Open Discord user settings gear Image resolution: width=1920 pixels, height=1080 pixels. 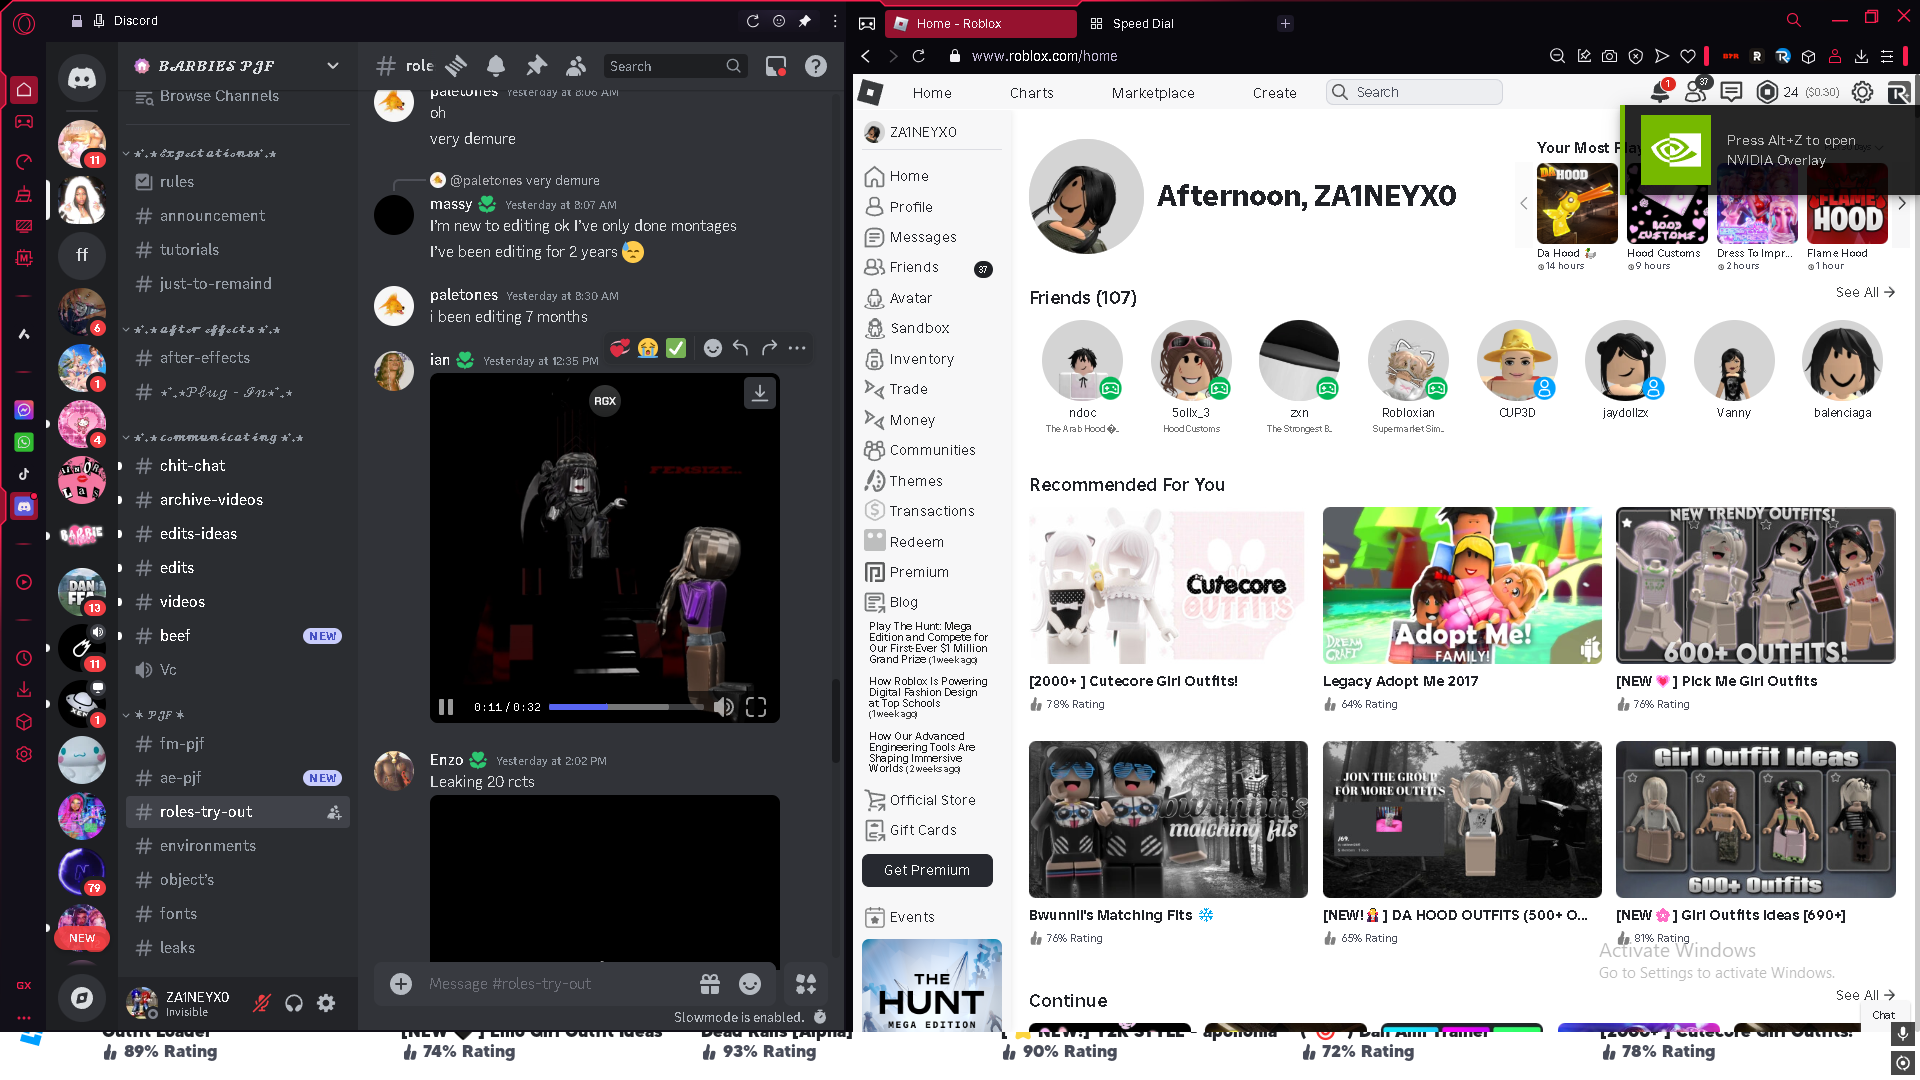[x=326, y=1003]
